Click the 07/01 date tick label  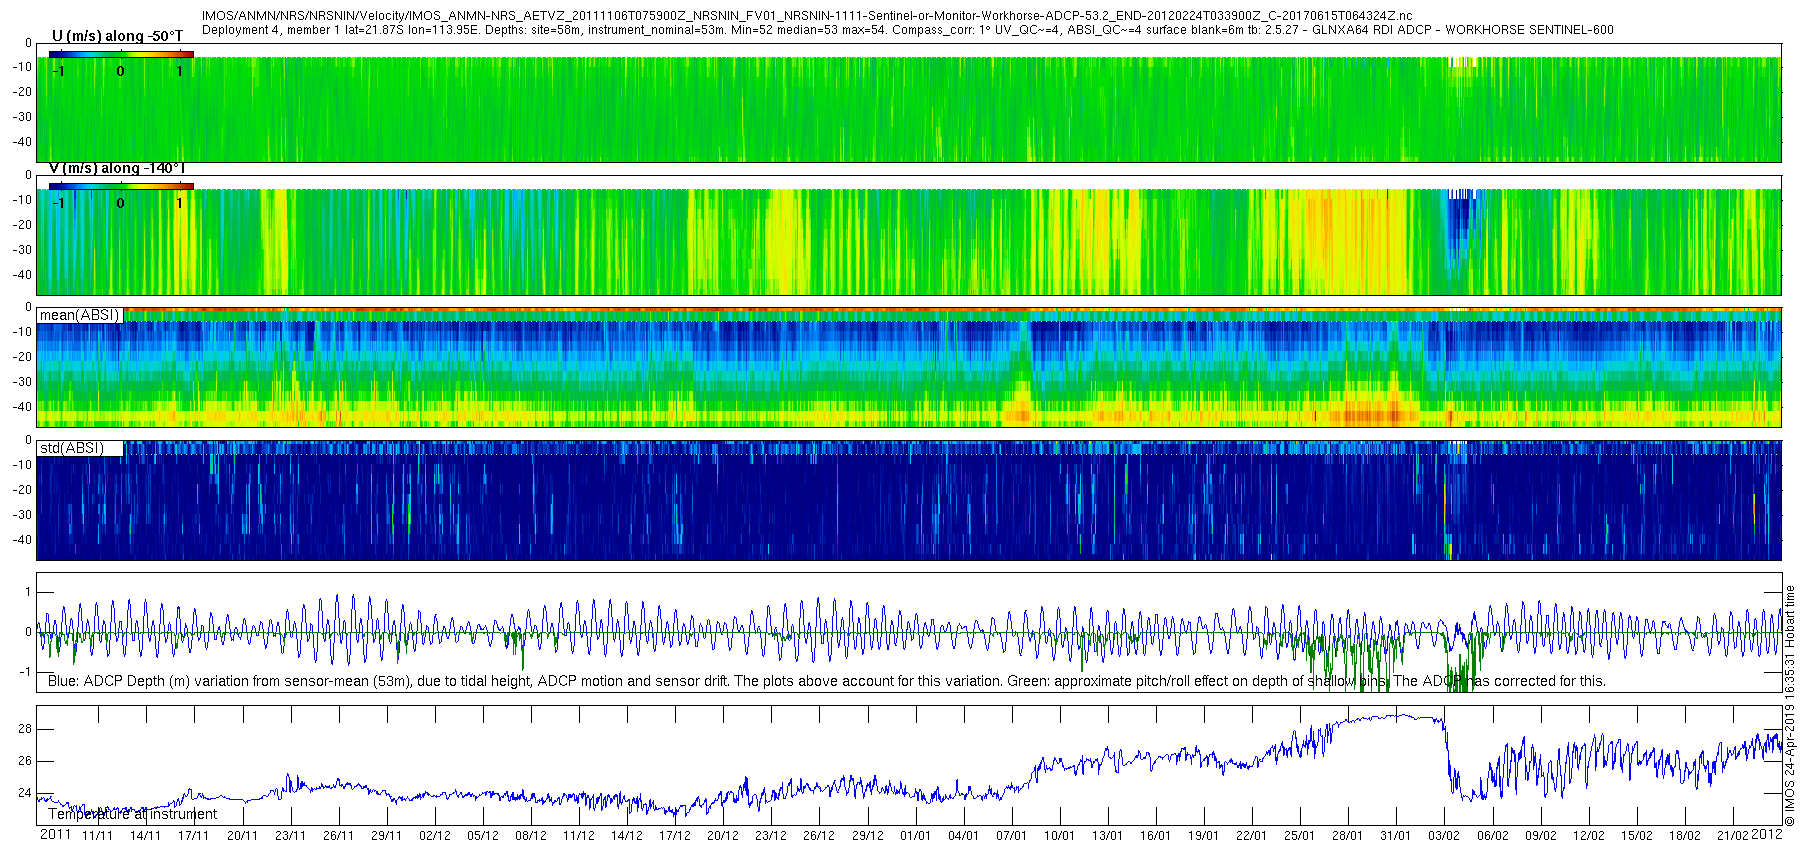tap(1011, 836)
